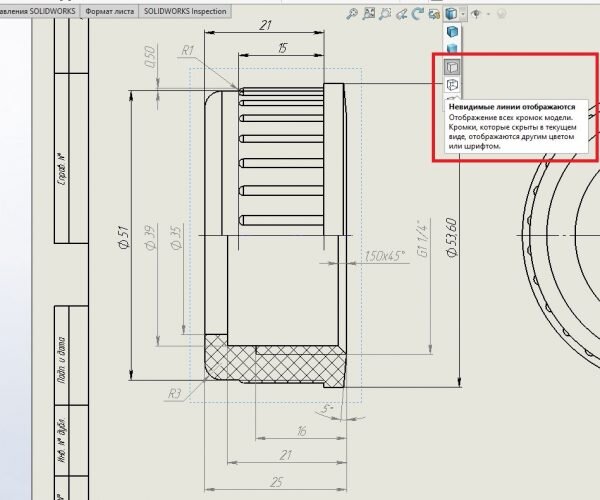Click the Zoom to Area icon
This screenshot has width=600, height=500.
[369, 14]
